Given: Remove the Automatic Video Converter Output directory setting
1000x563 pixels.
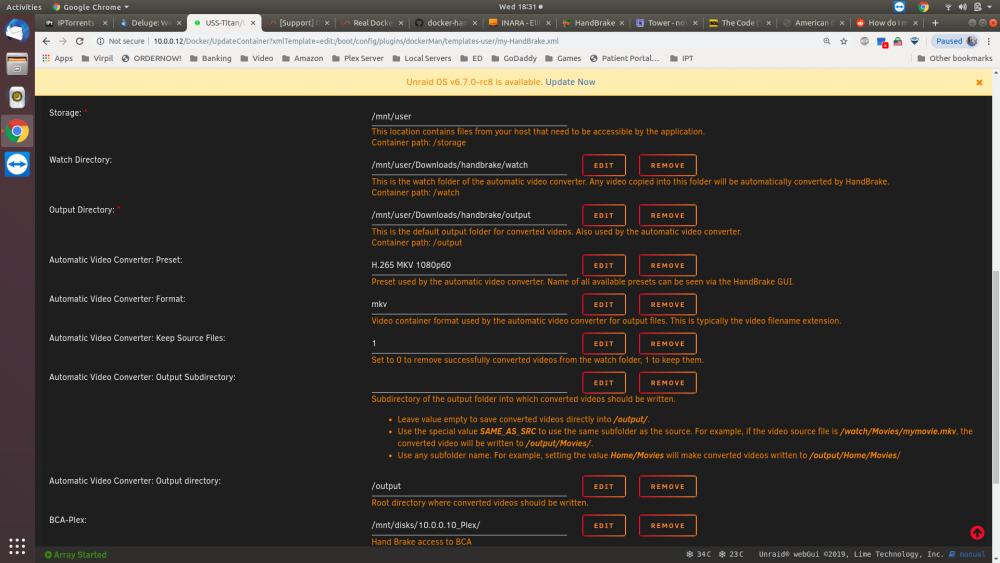Looking at the screenshot, I should coord(667,486).
